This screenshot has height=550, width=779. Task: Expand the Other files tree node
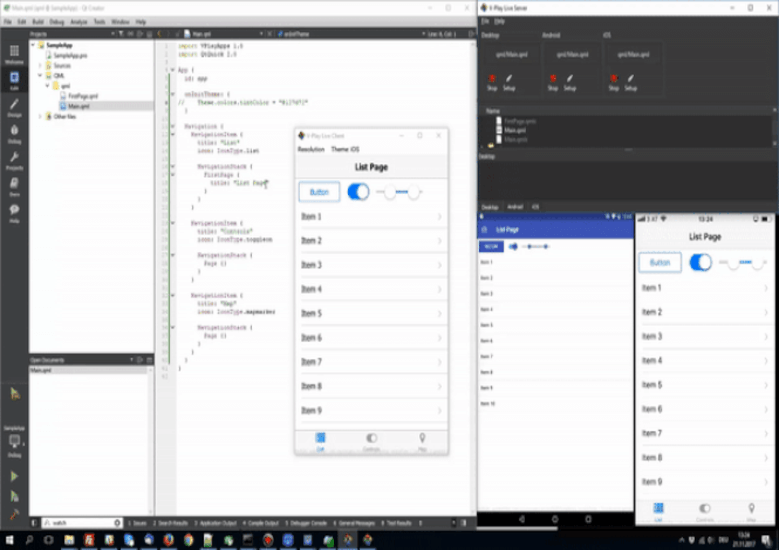click(40, 115)
